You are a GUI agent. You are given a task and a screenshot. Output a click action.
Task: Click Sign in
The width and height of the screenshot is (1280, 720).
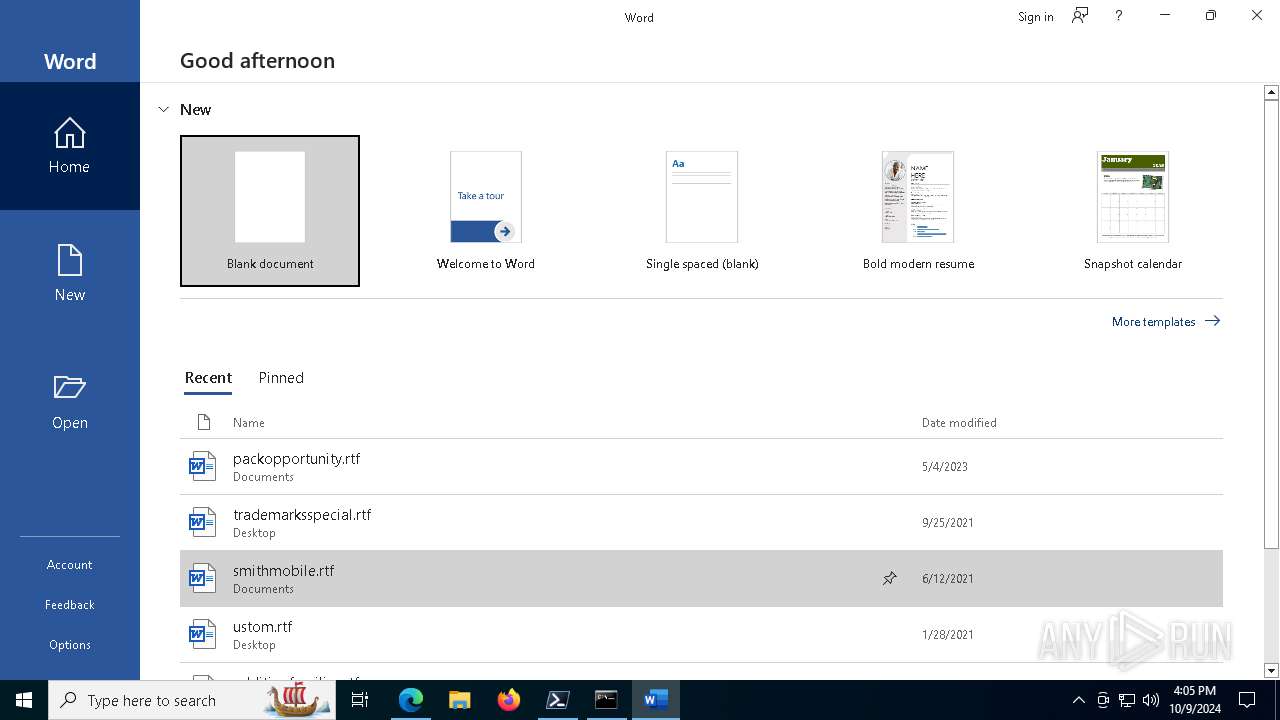pyautogui.click(x=1035, y=16)
